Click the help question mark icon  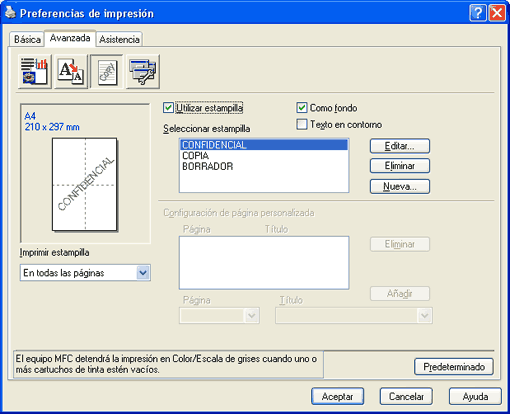[478, 13]
